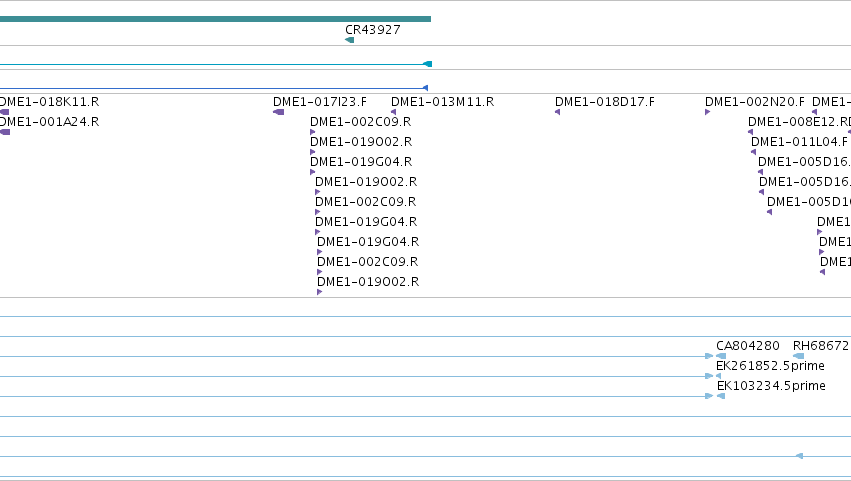Click the DME1-013M11.R label
This screenshot has width=851, height=481.
tap(442, 102)
